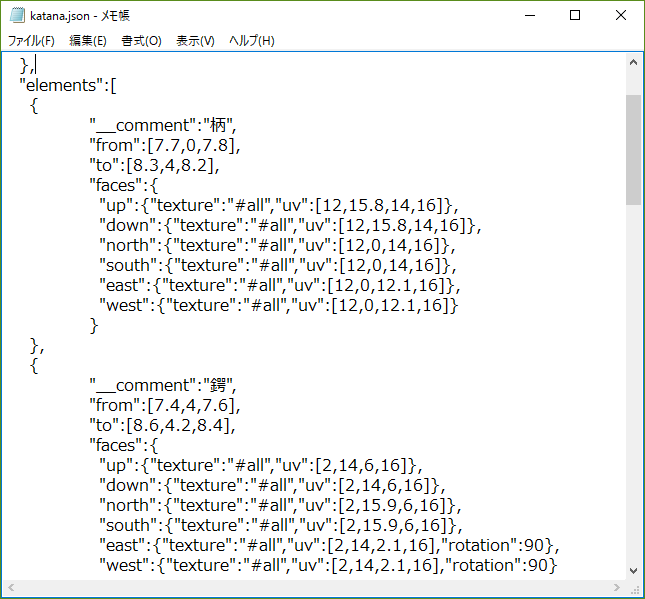Click the "south" line with uv 2,15.9,6,16
Viewport: 645px width, 599px height.
click(x=281, y=526)
